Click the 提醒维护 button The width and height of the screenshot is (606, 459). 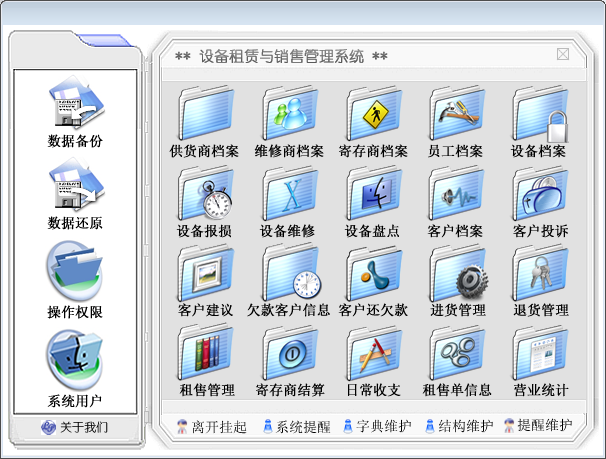pyautogui.click(x=538, y=425)
